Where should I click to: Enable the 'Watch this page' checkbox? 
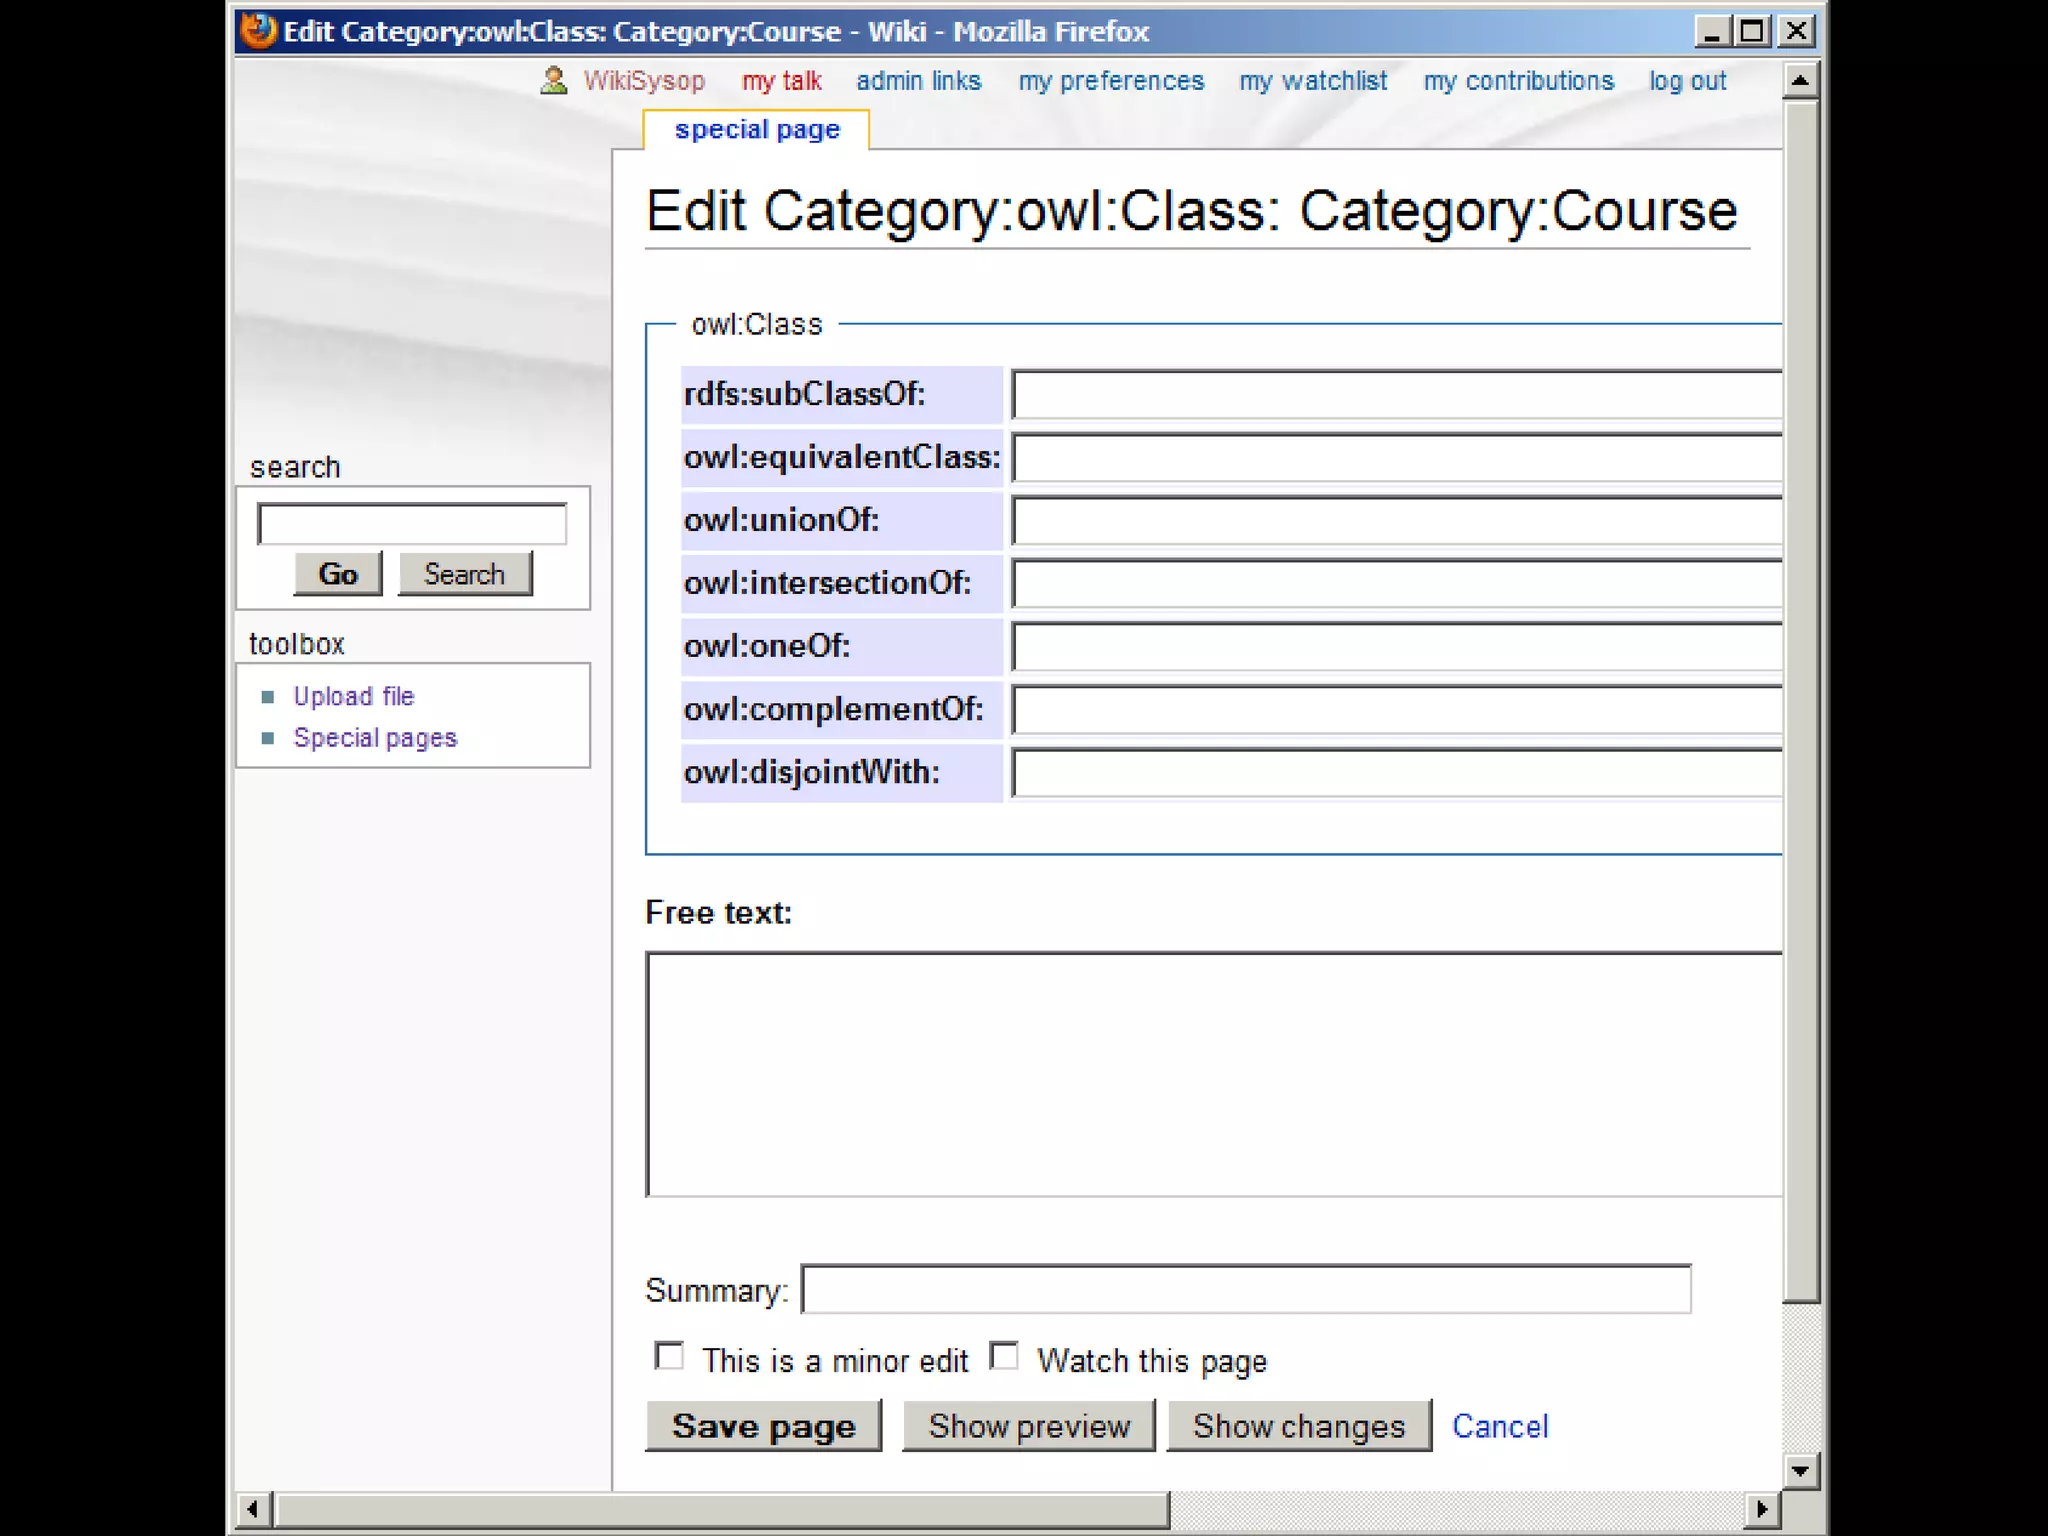point(1003,1356)
